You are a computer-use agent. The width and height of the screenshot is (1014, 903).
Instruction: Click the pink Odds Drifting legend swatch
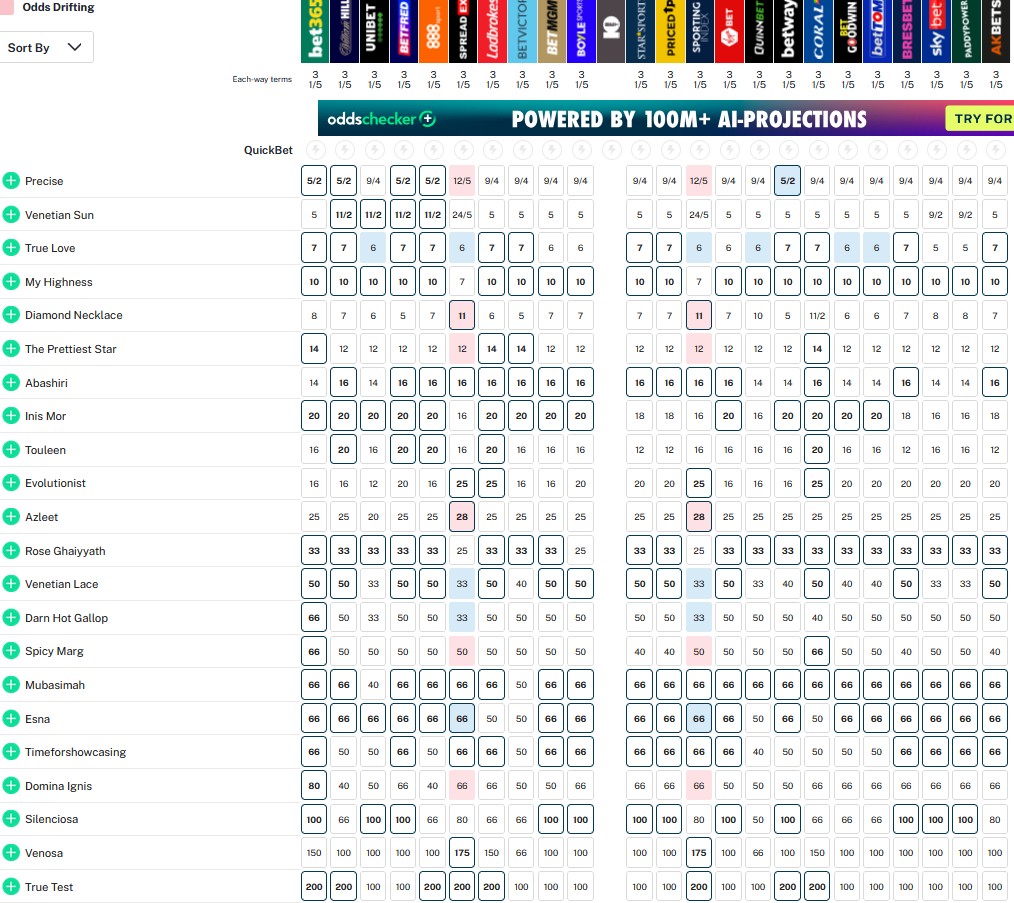(6, 7)
